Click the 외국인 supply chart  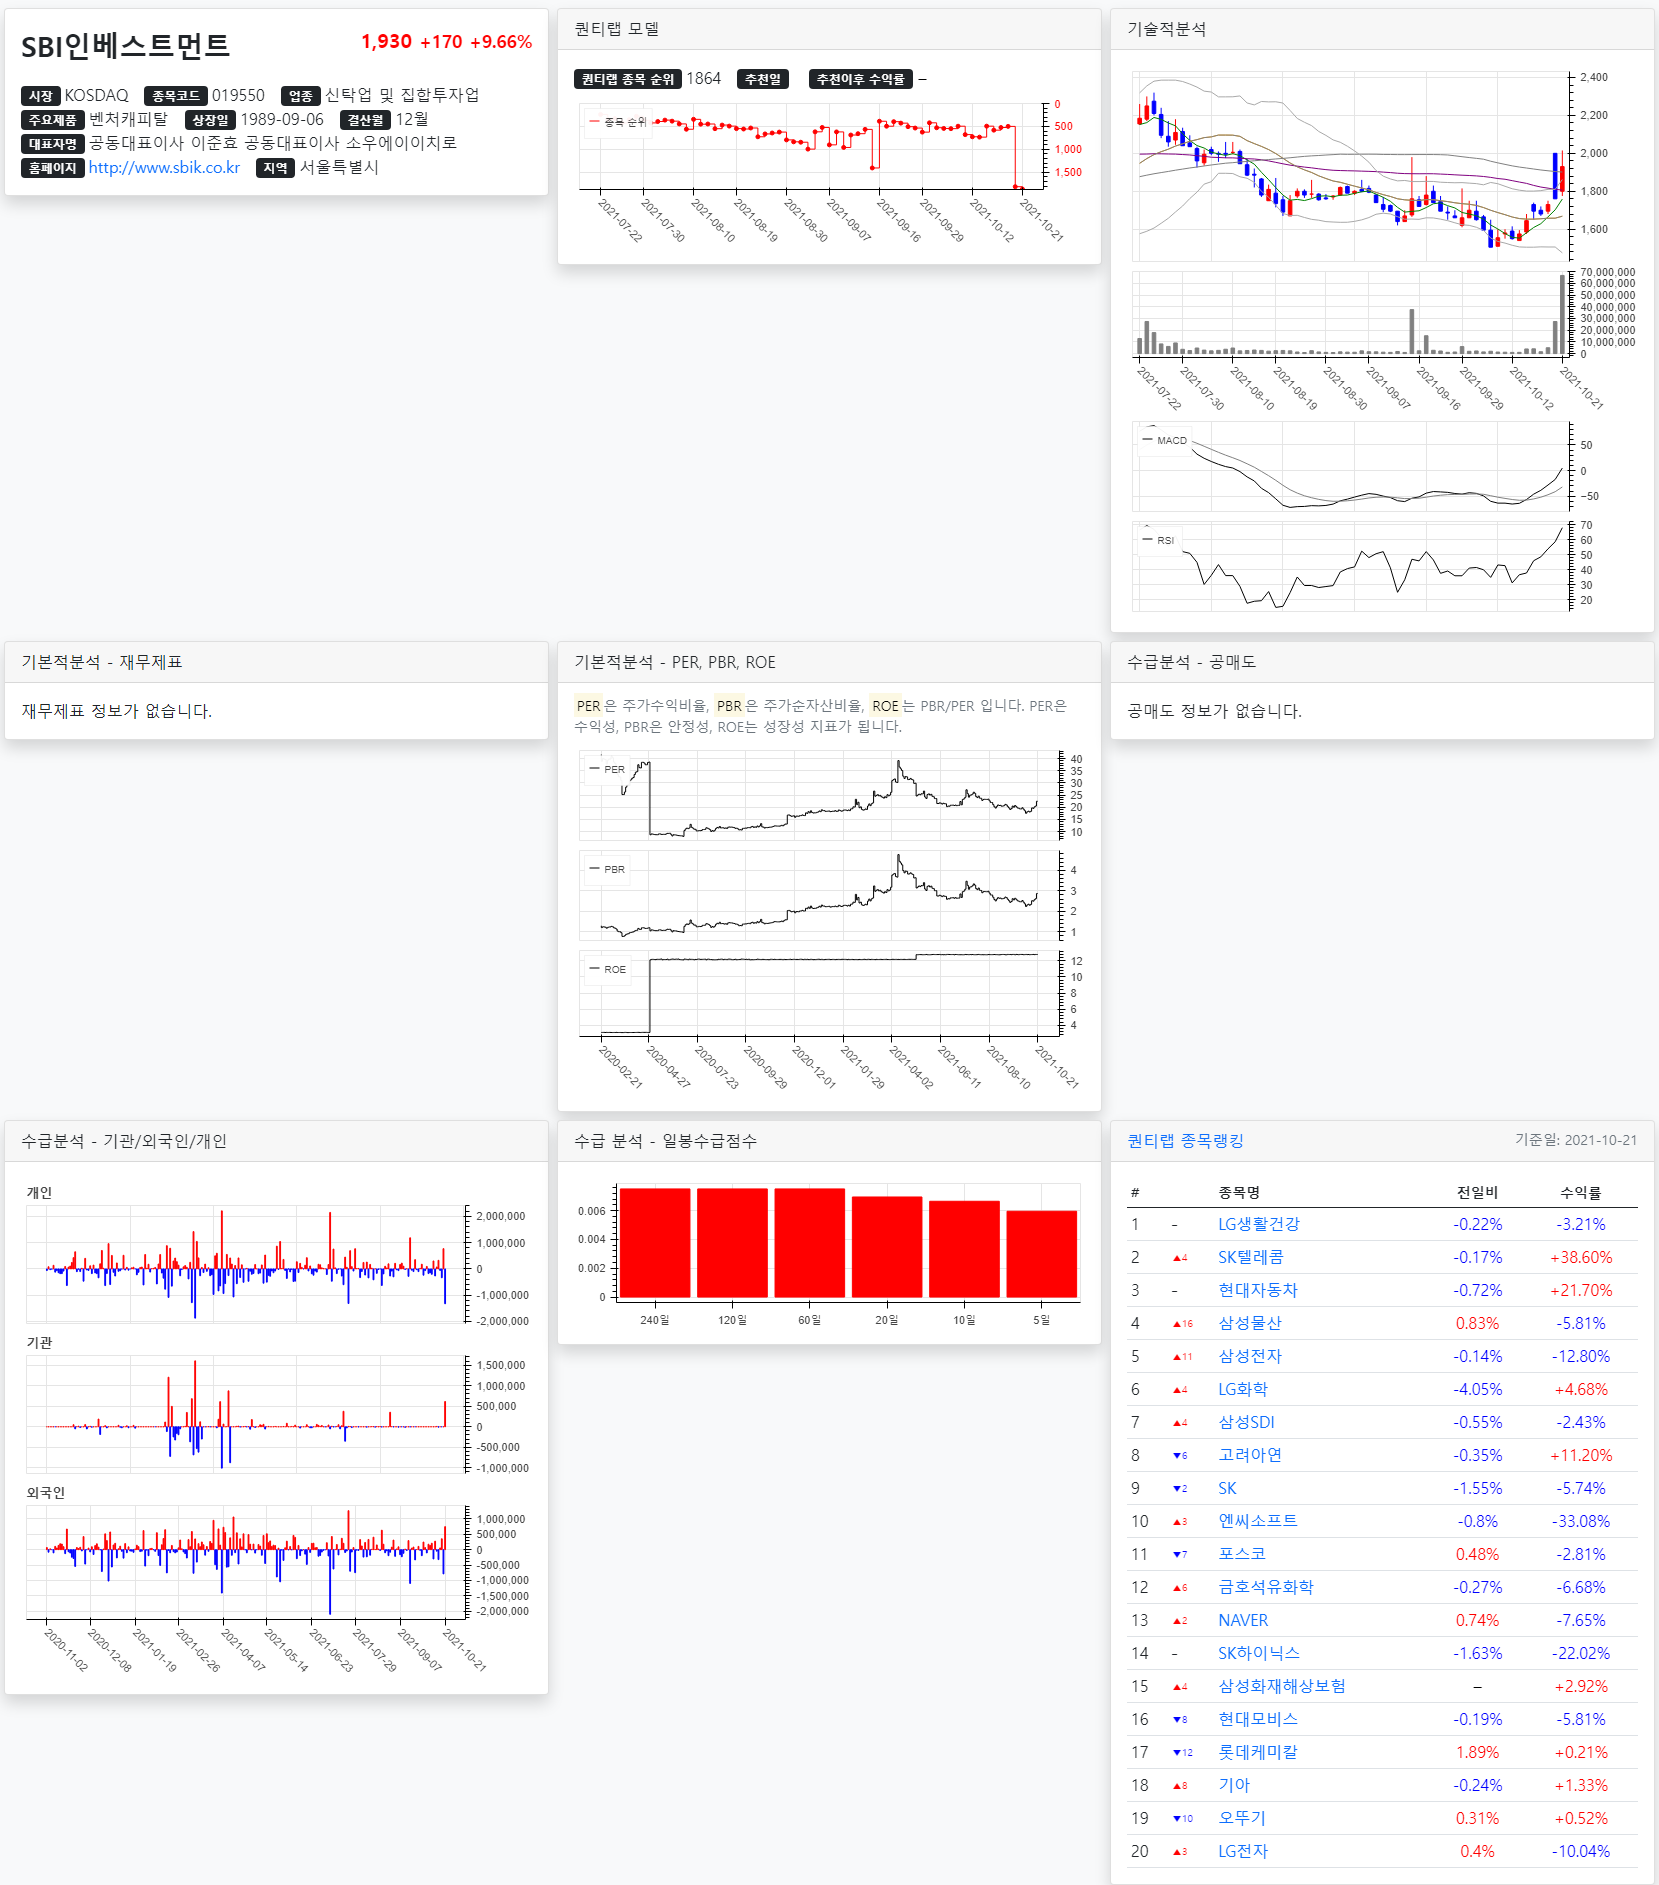(246, 1562)
